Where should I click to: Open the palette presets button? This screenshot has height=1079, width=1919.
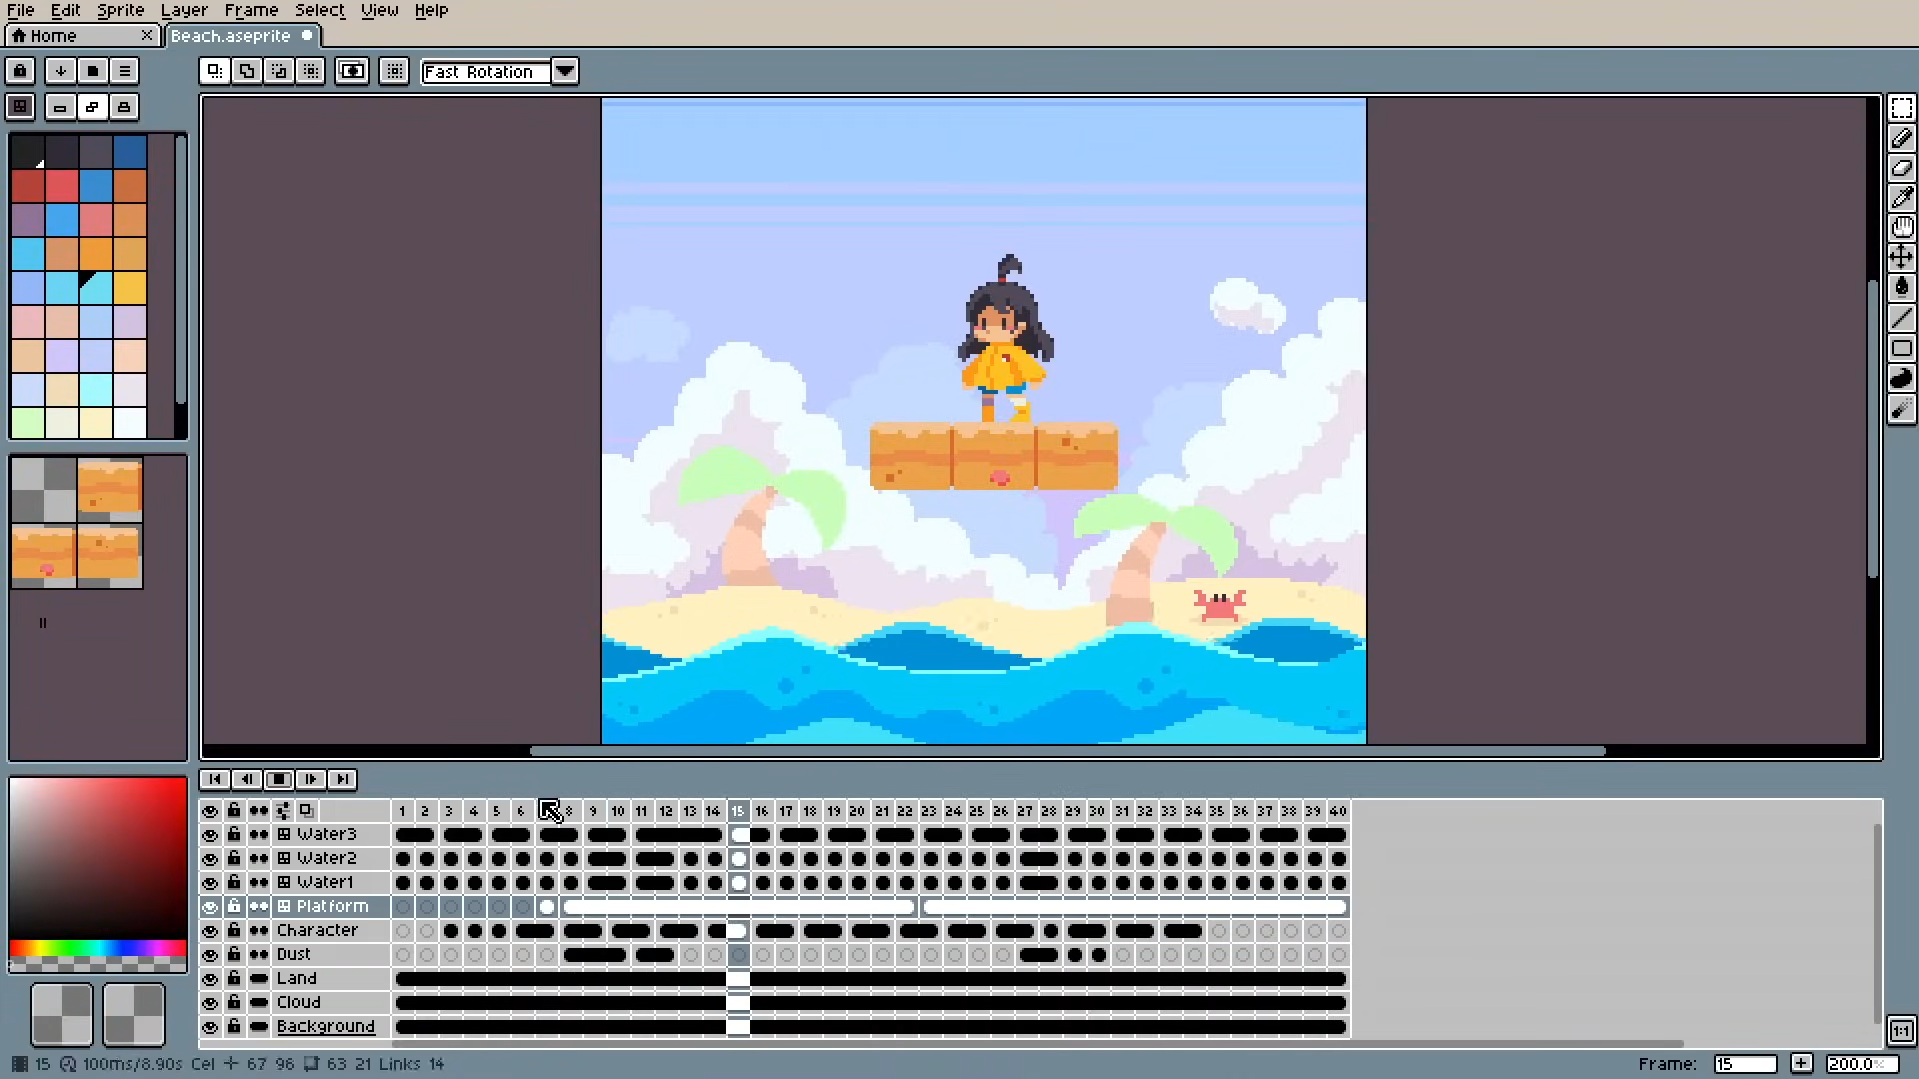[92, 71]
